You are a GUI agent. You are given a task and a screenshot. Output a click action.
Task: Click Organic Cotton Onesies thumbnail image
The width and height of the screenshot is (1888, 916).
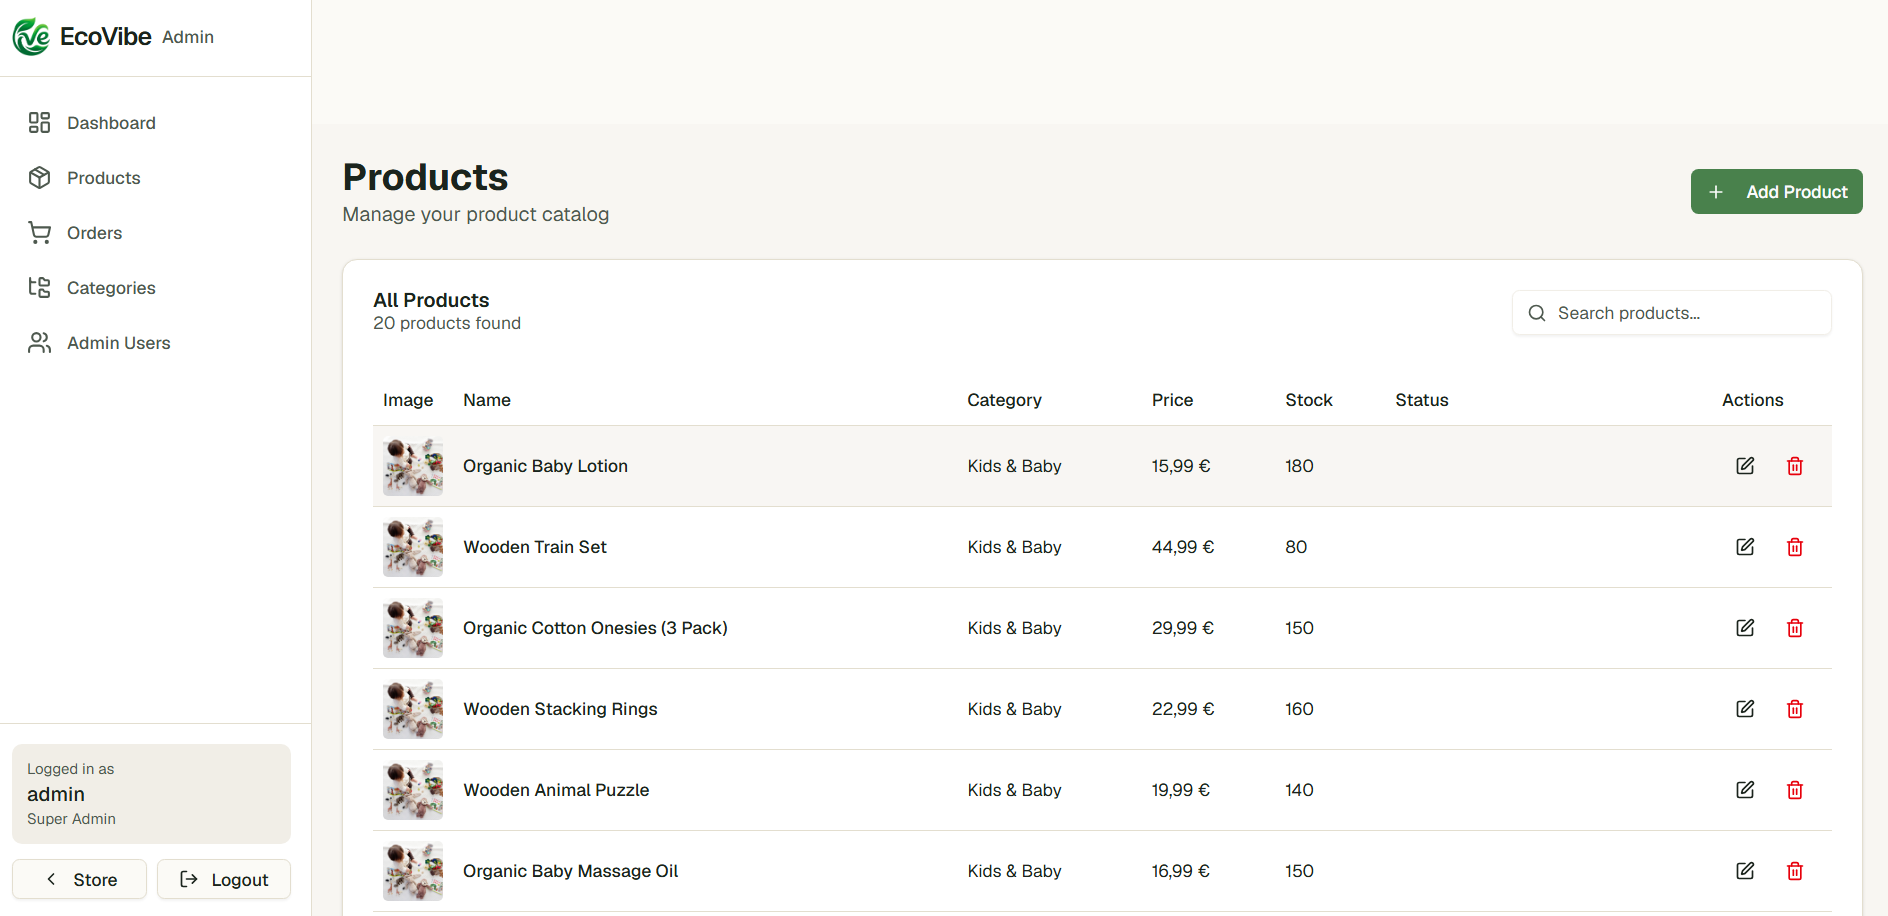[413, 628]
